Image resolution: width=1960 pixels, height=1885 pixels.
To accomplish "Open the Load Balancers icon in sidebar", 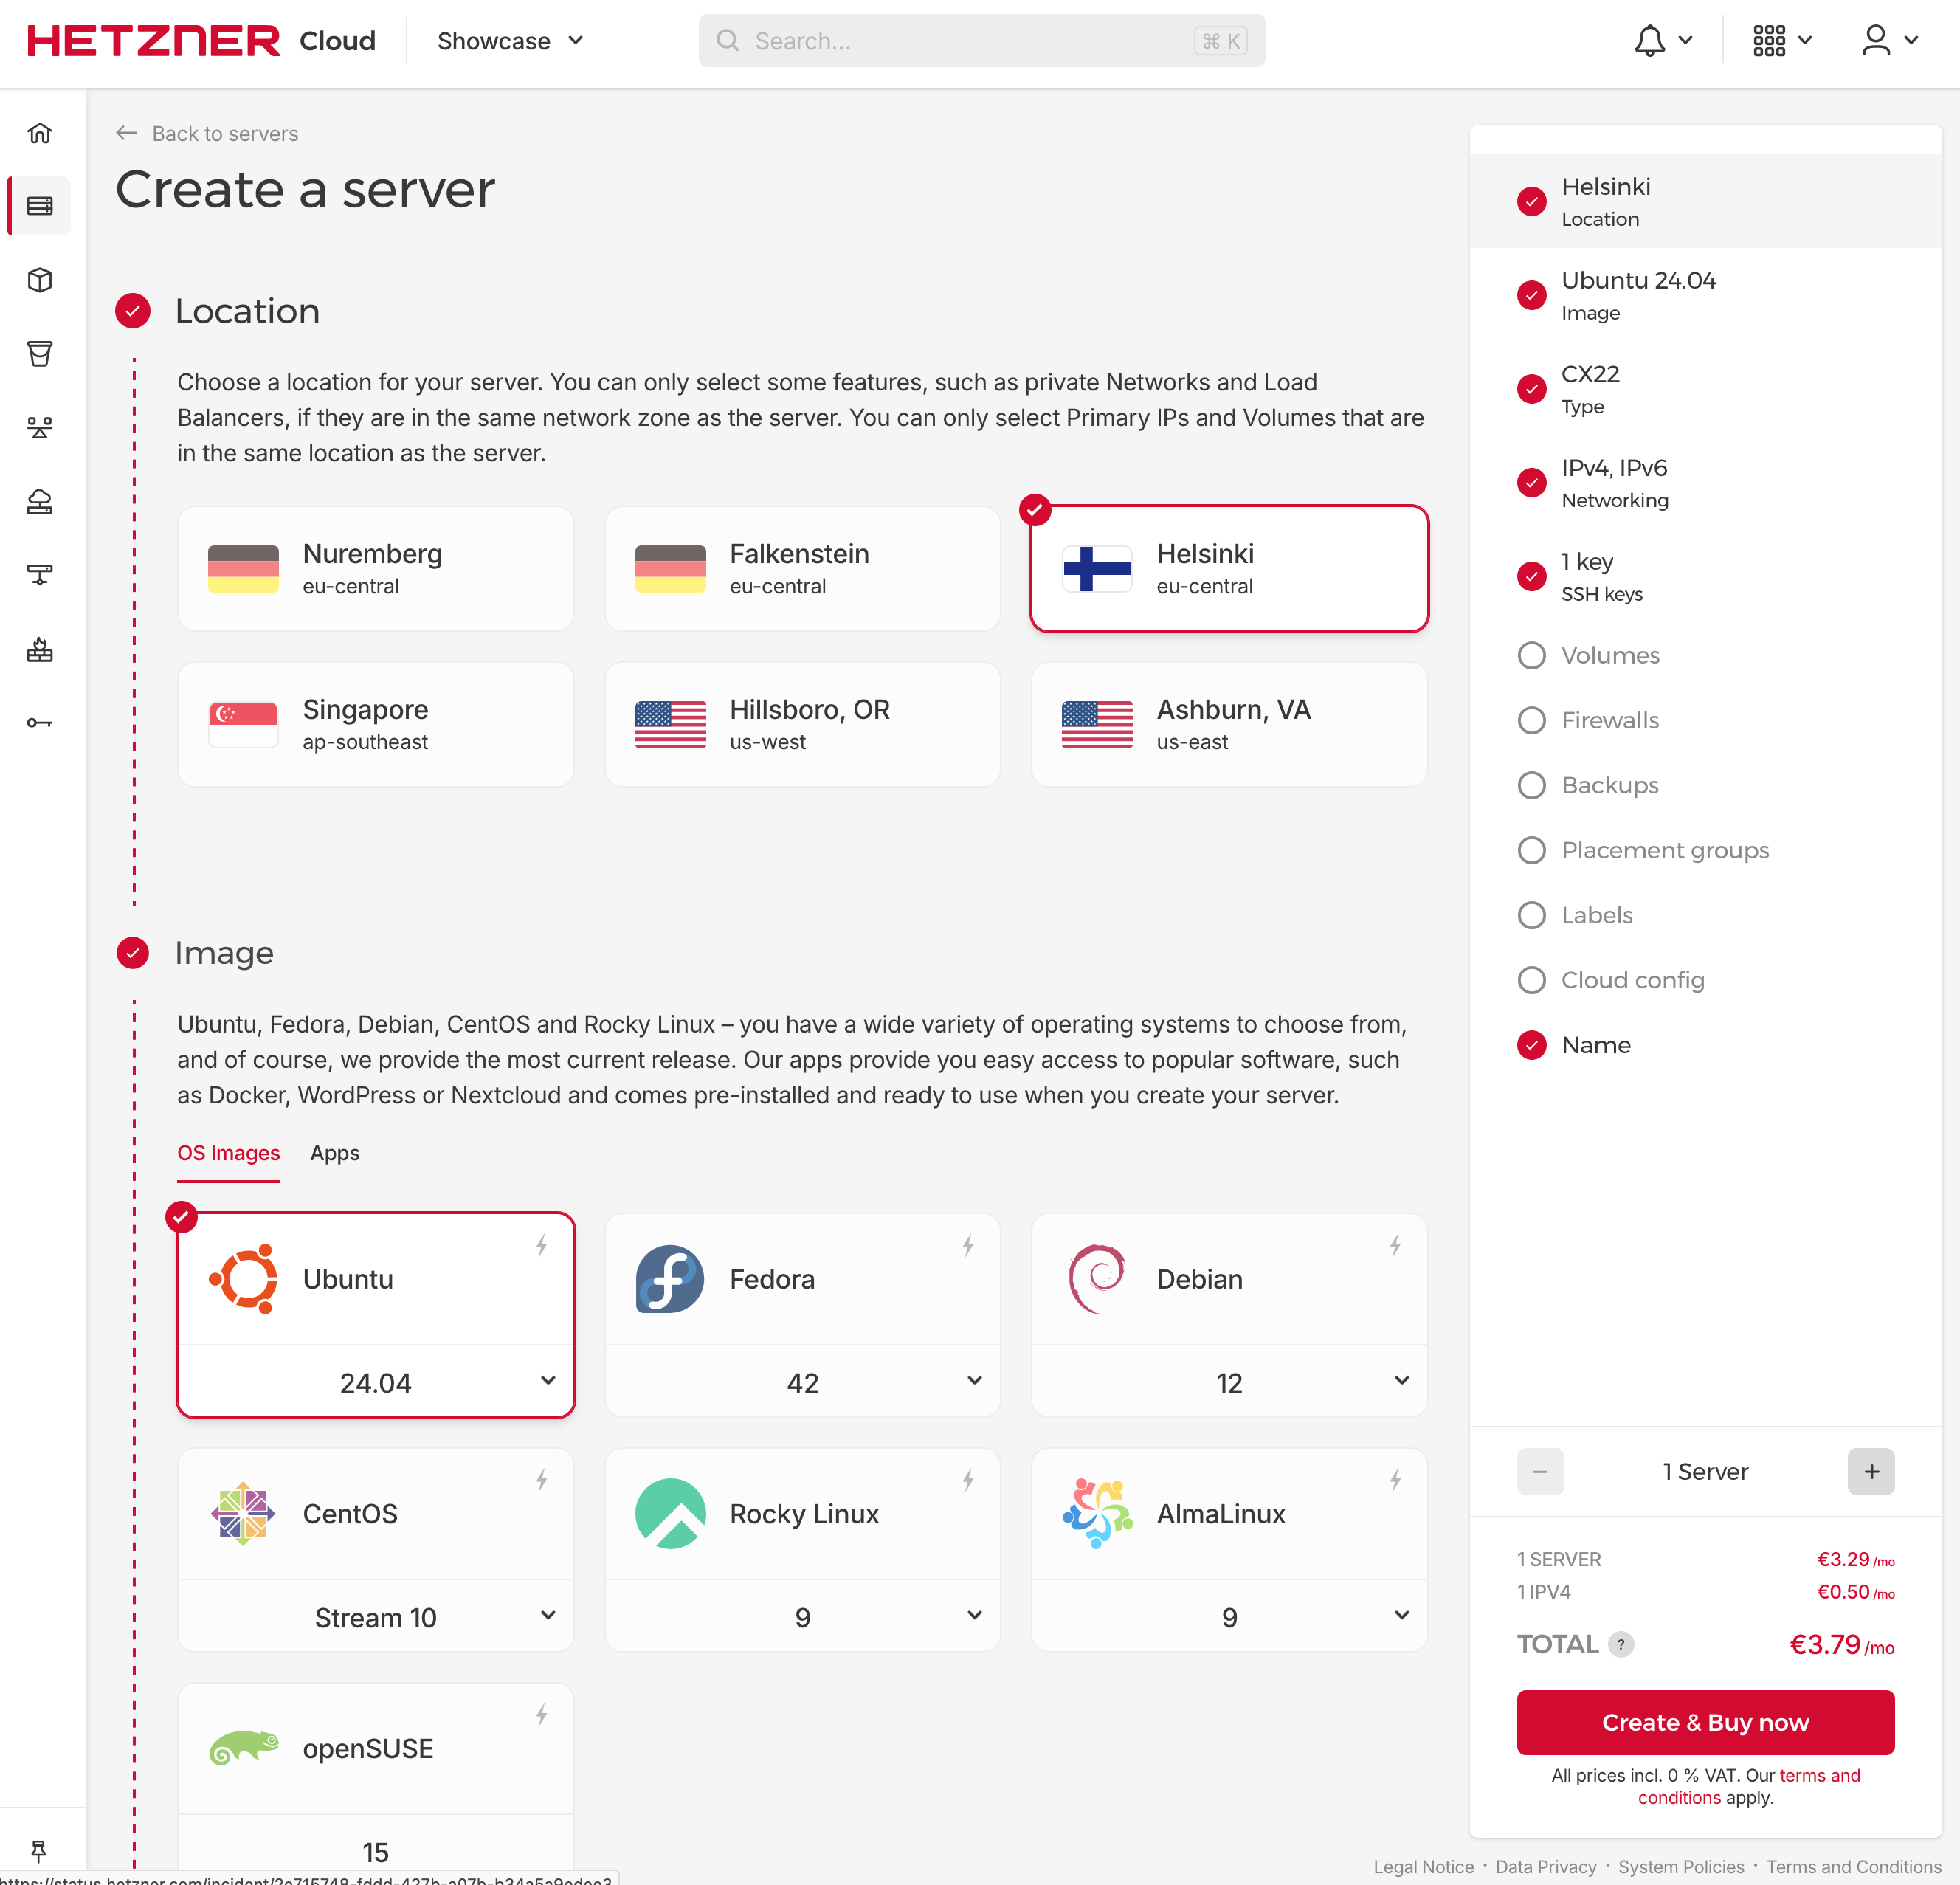I will pyautogui.click(x=40, y=428).
